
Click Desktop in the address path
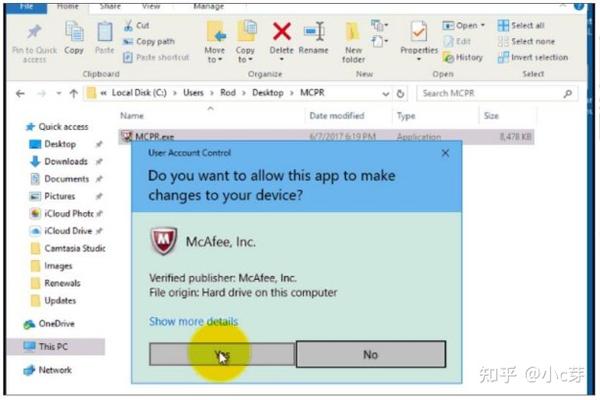pyautogui.click(x=268, y=93)
